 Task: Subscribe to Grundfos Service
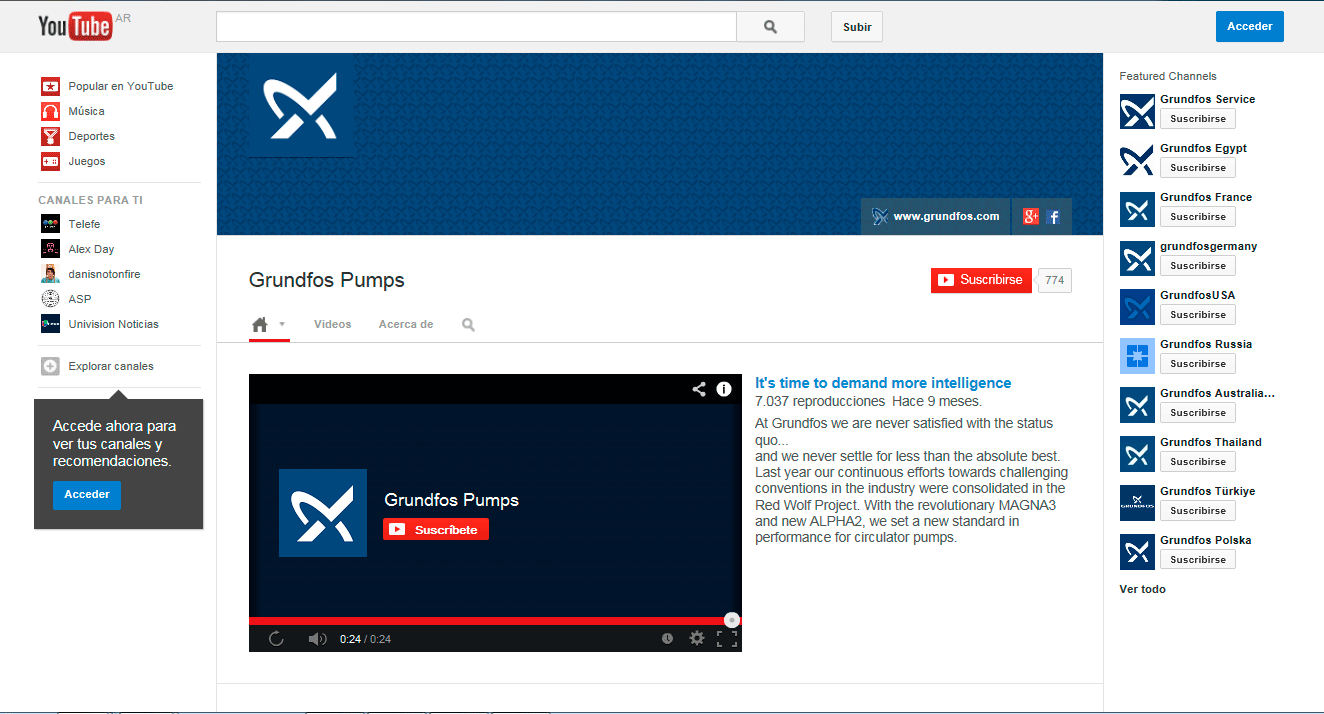click(1198, 119)
